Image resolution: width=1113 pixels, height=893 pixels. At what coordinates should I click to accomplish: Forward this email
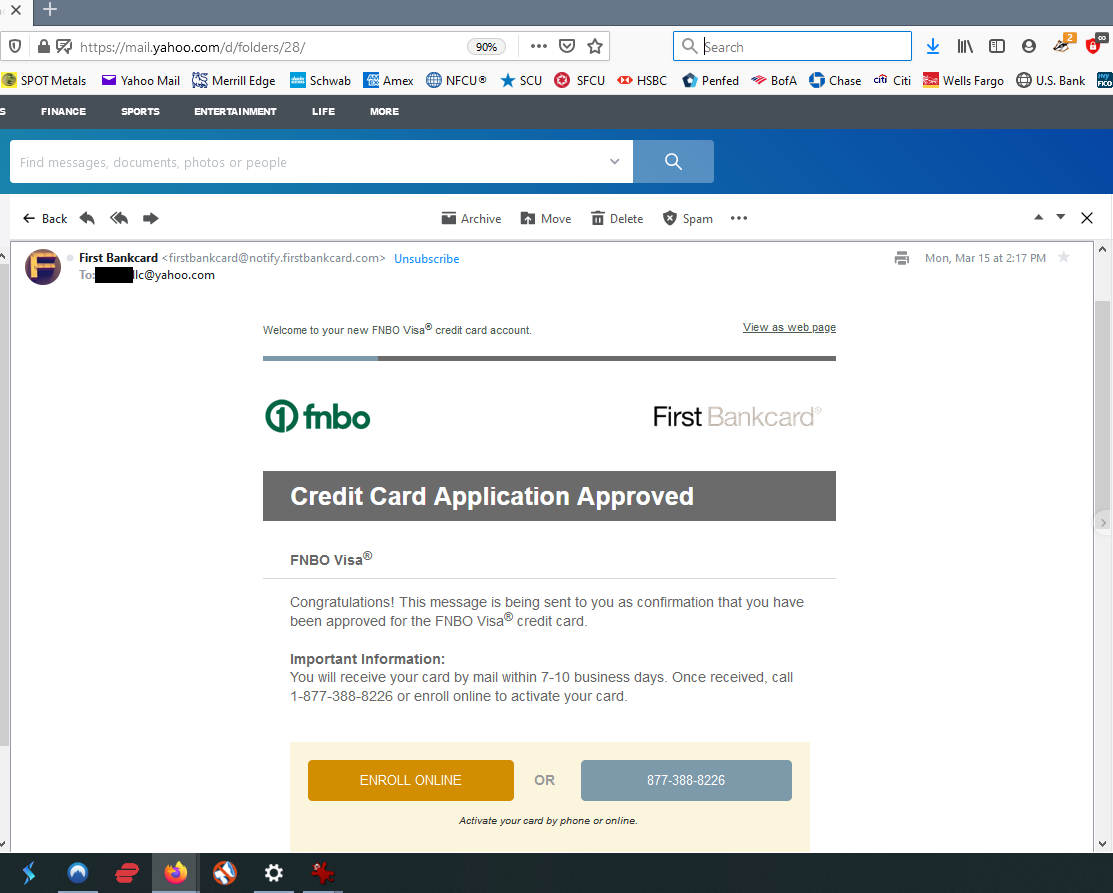coord(150,218)
